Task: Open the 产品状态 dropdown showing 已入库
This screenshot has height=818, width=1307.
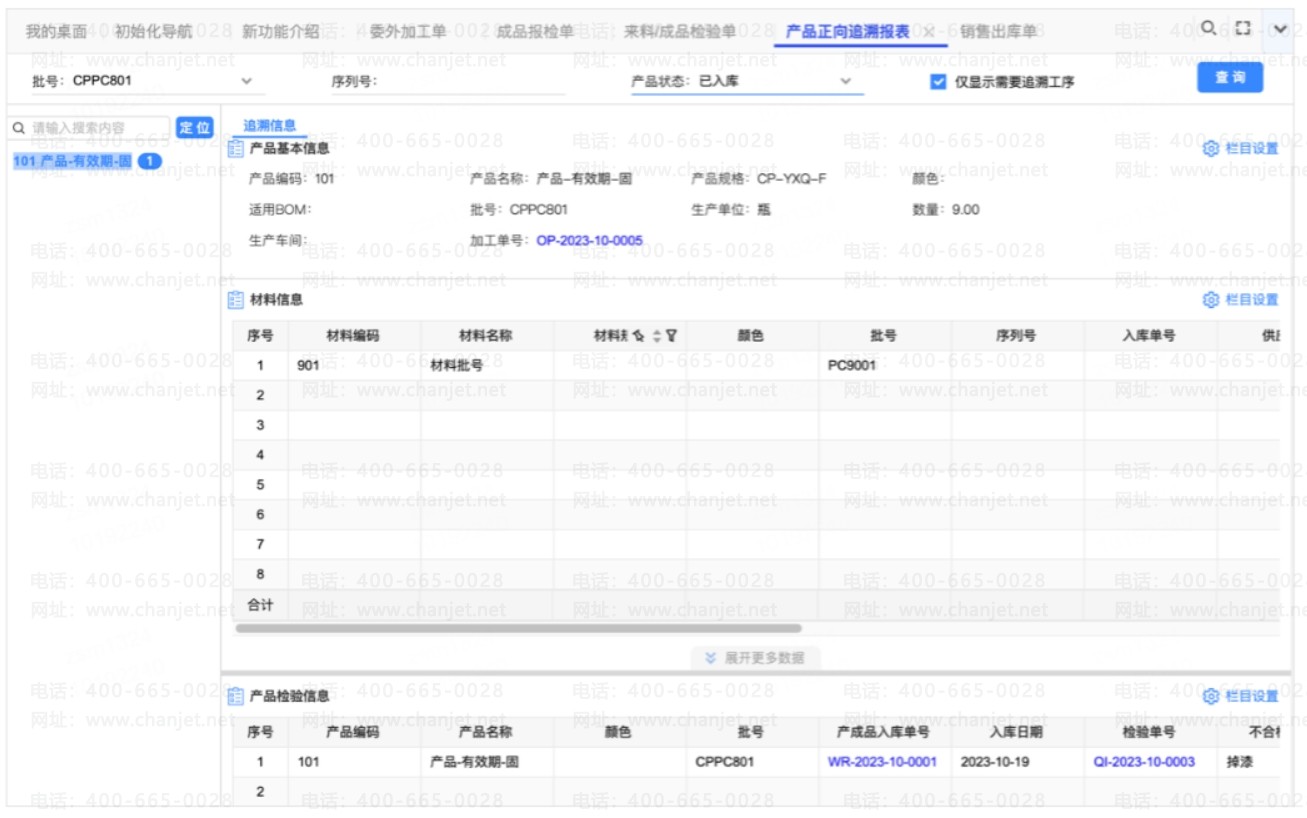Action: [845, 81]
